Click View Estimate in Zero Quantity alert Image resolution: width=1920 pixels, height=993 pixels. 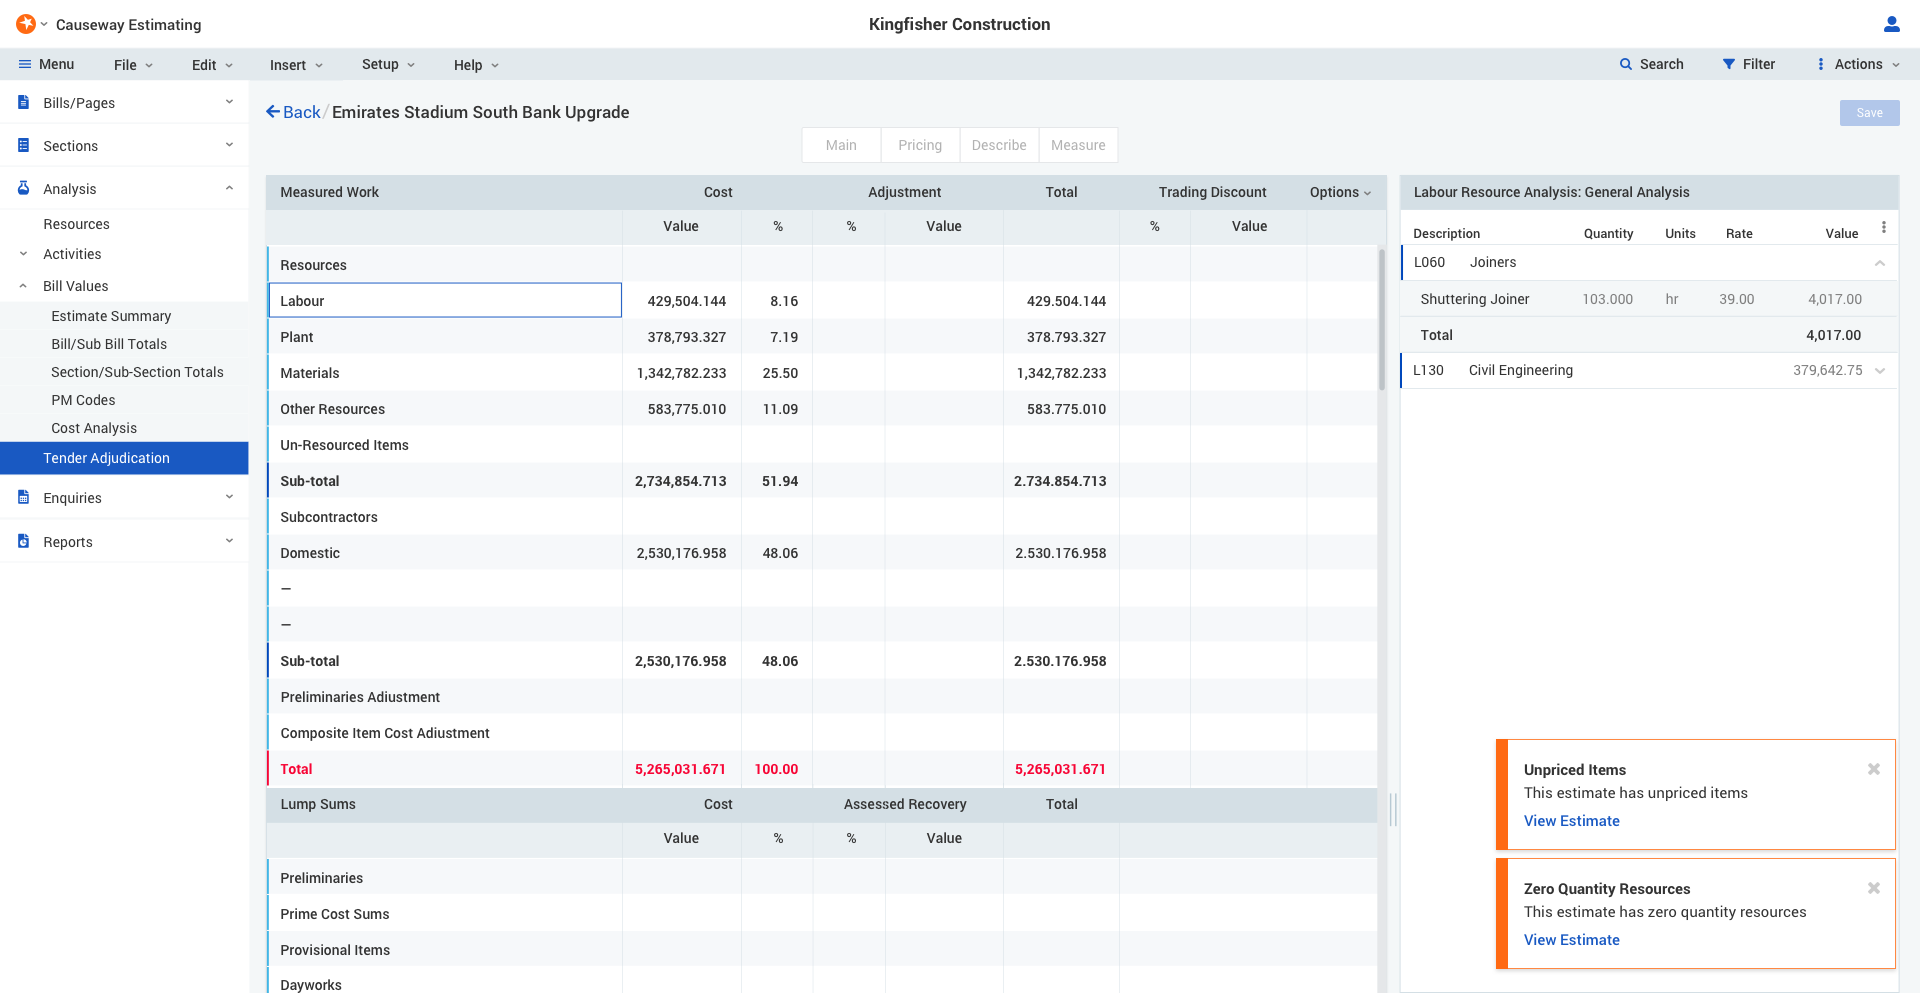pyautogui.click(x=1571, y=940)
